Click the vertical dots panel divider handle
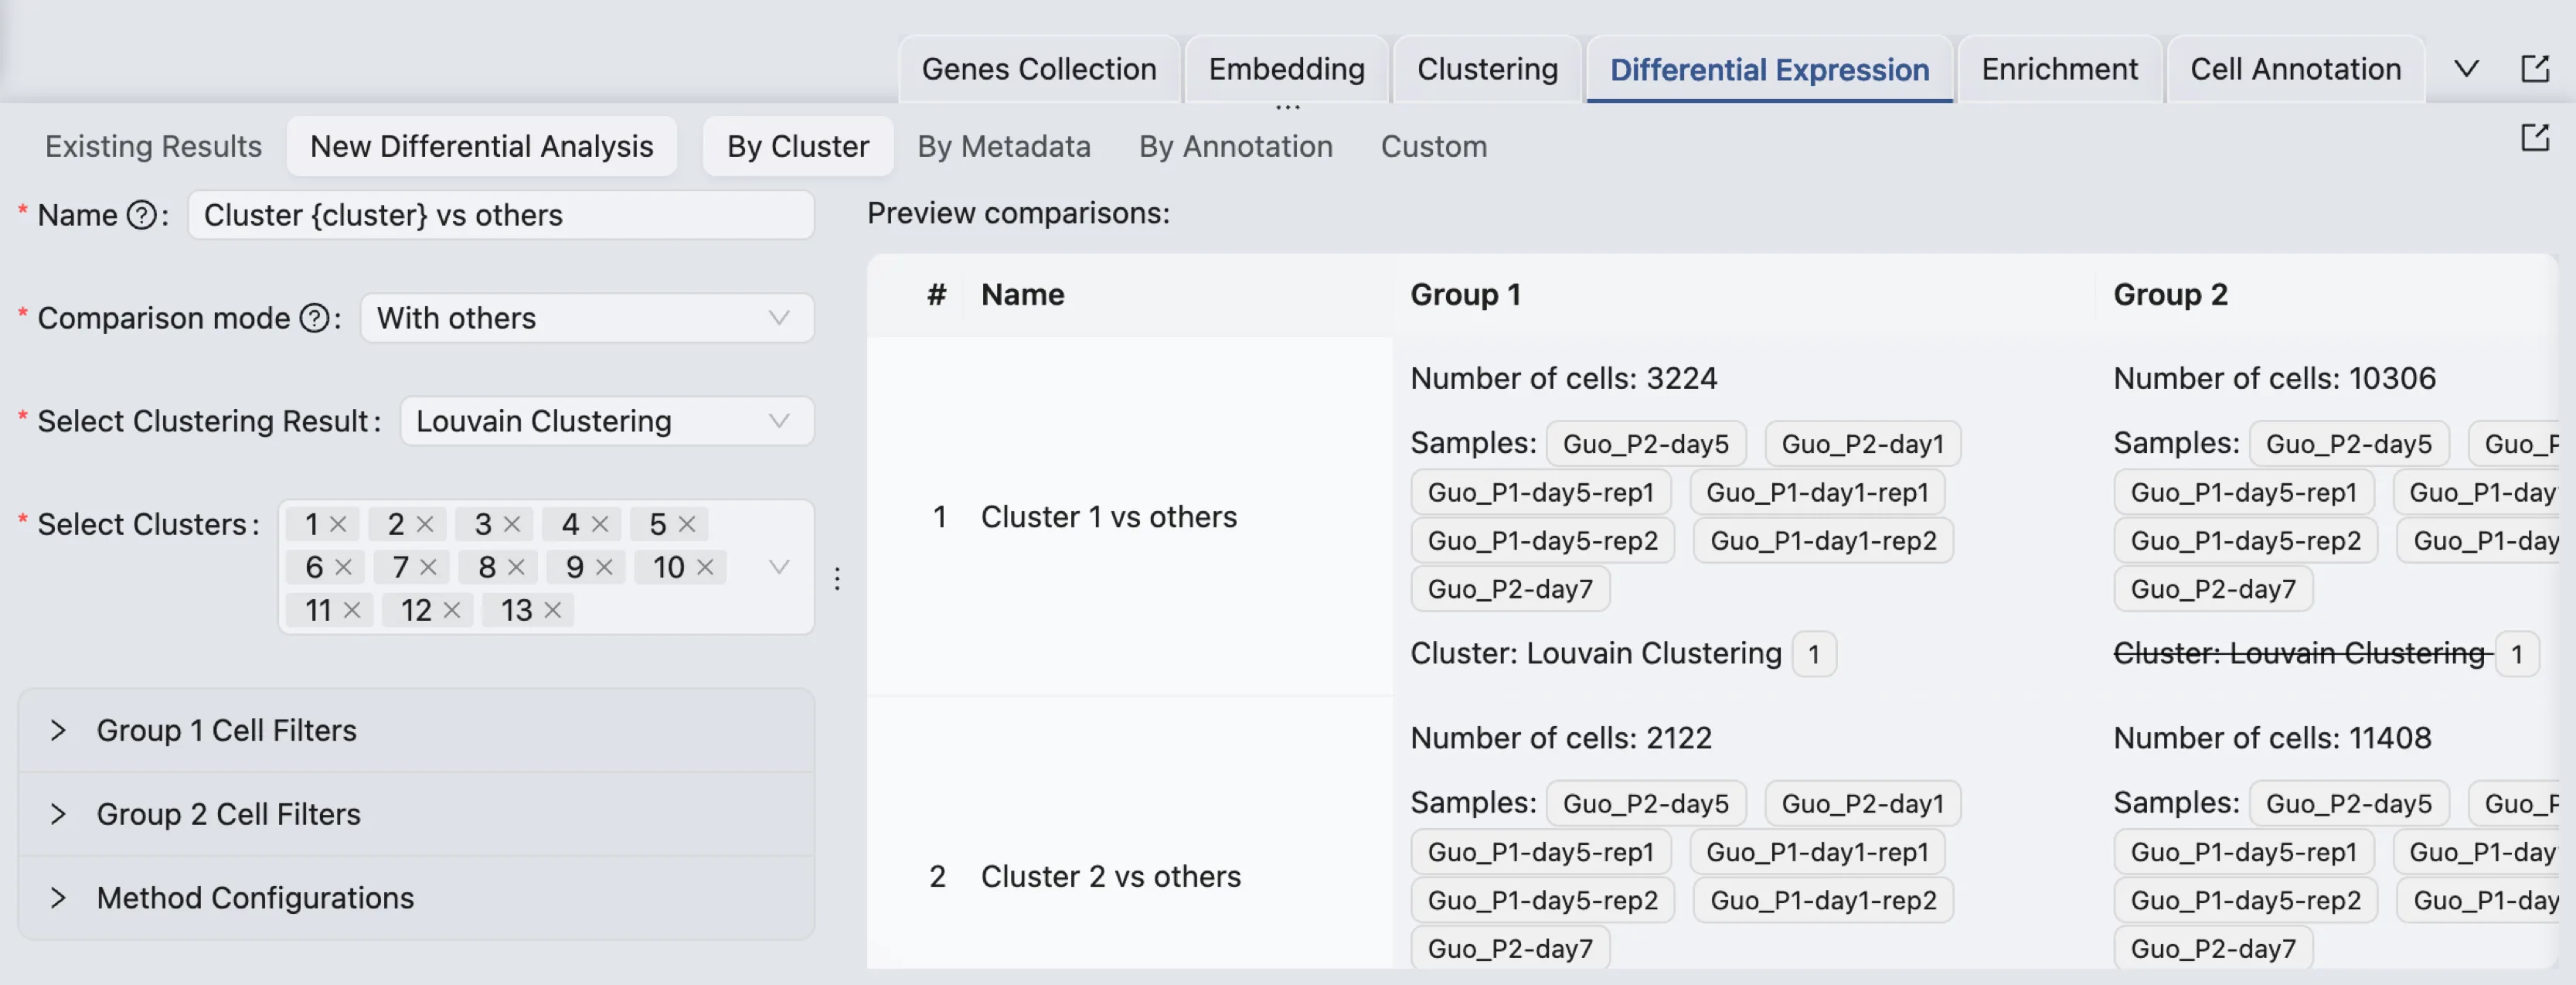The image size is (2576, 985). click(837, 578)
